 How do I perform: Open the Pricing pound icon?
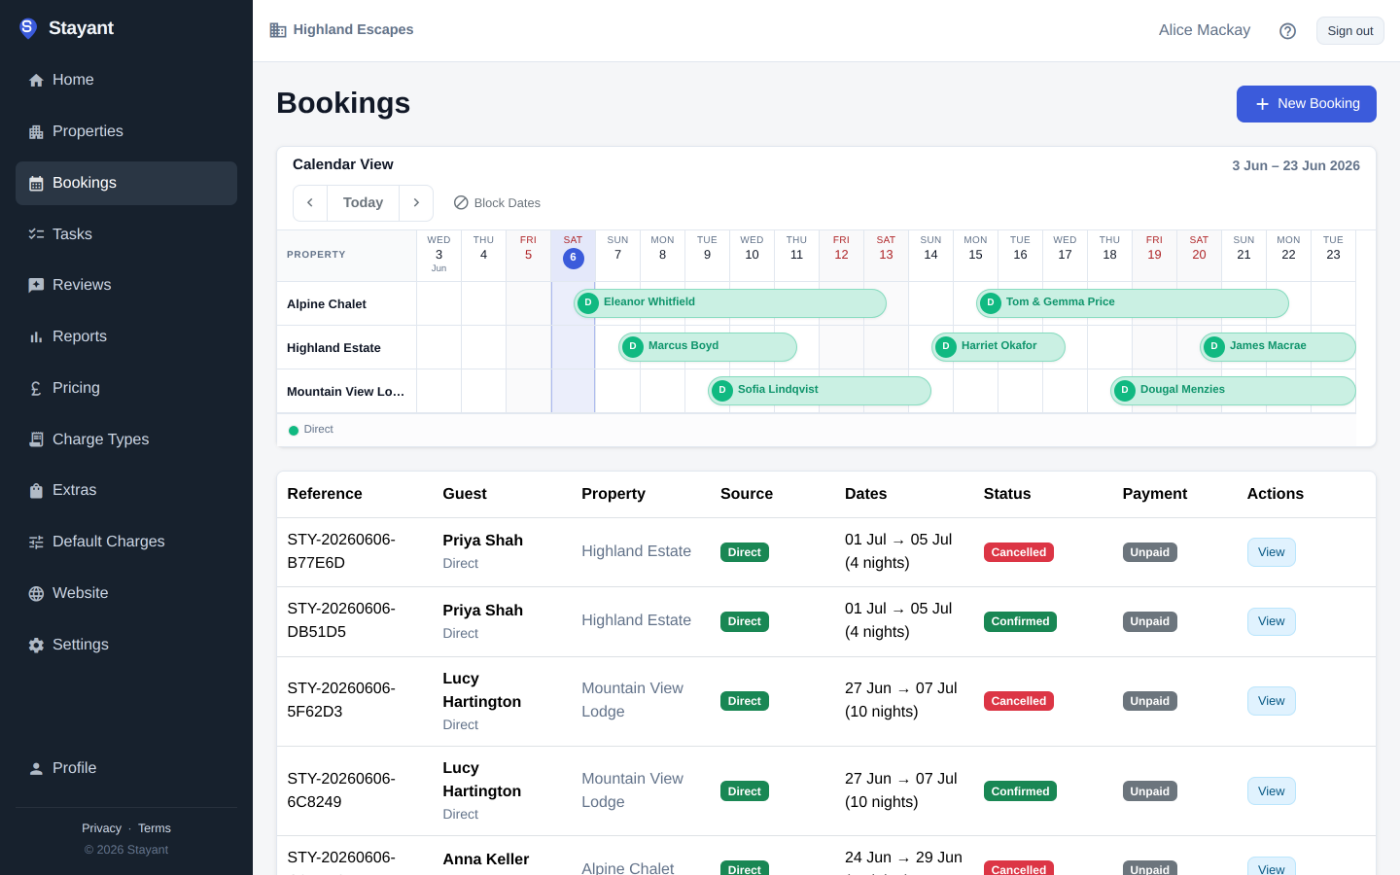(x=36, y=388)
